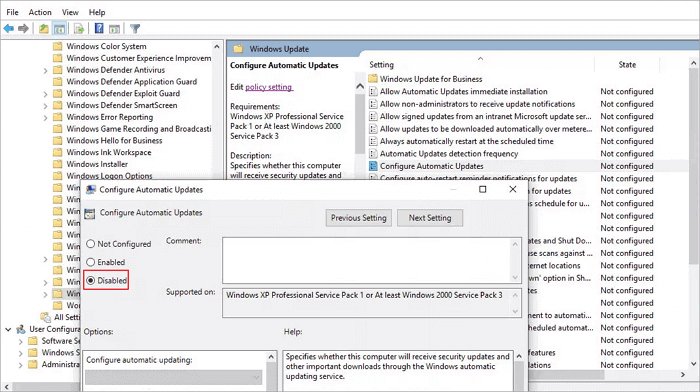The width and height of the screenshot is (700, 392).
Task: Click the Back arrow toolbar icon
Action: [8, 29]
